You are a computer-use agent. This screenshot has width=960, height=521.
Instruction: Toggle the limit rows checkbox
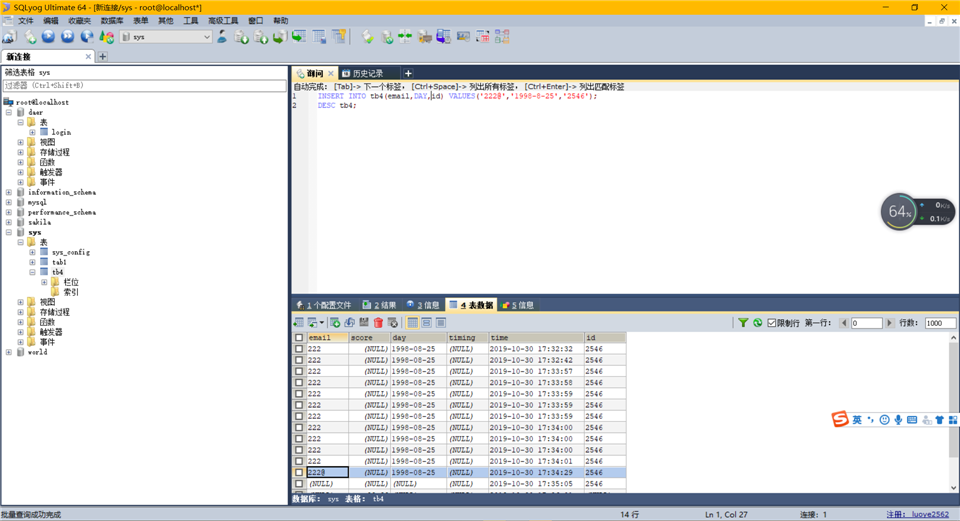[772, 323]
